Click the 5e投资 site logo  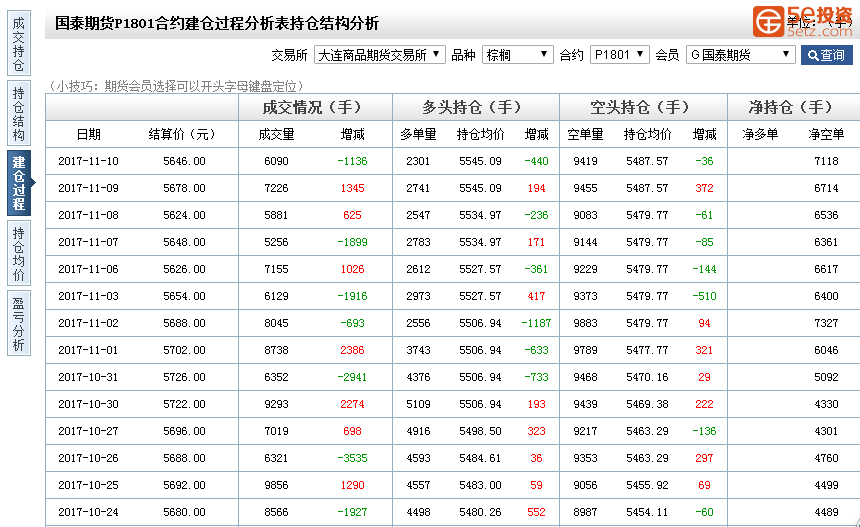[802, 21]
